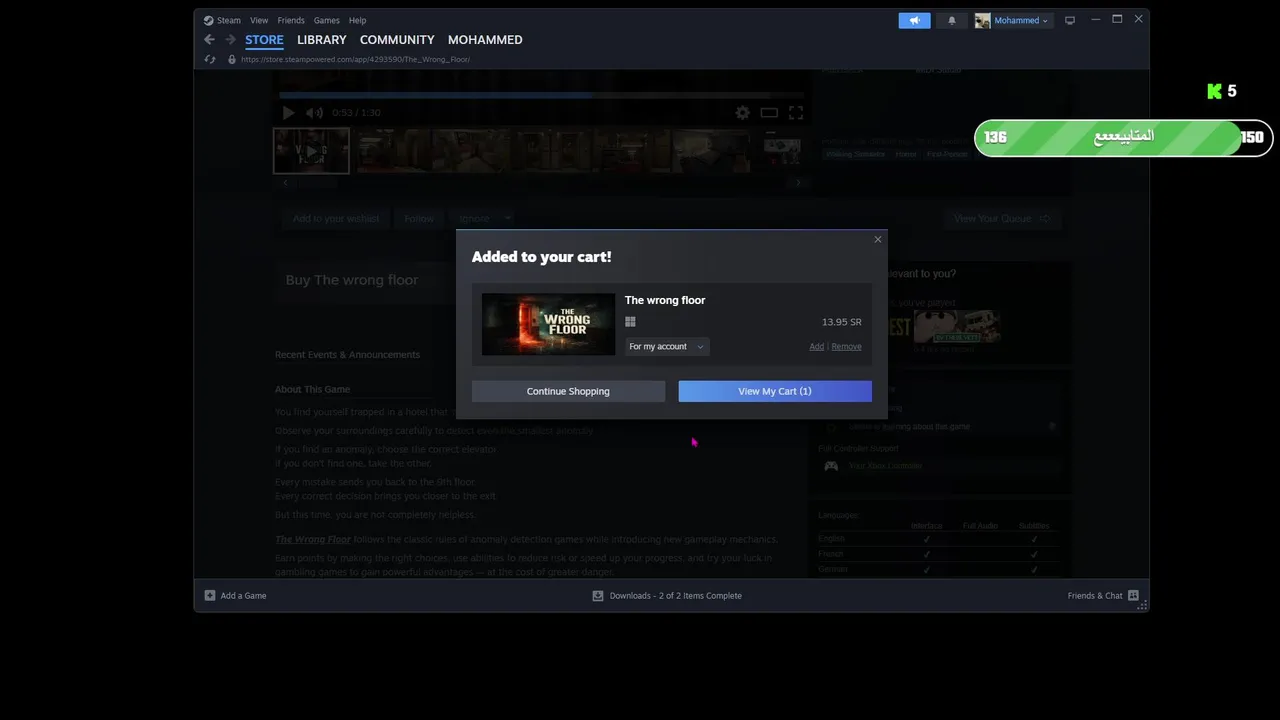
Task: Switch to the STORE tab
Action: point(264,40)
